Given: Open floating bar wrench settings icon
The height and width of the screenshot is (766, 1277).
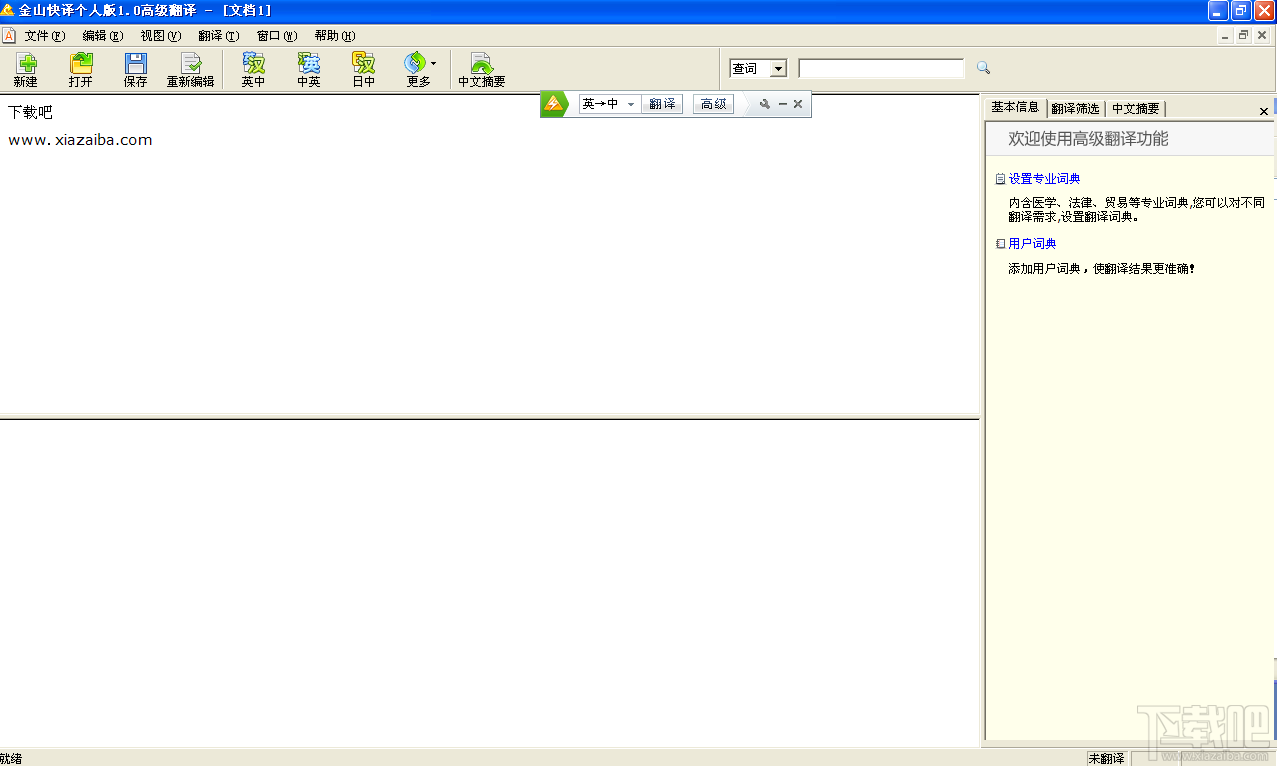Looking at the screenshot, I should 765,104.
